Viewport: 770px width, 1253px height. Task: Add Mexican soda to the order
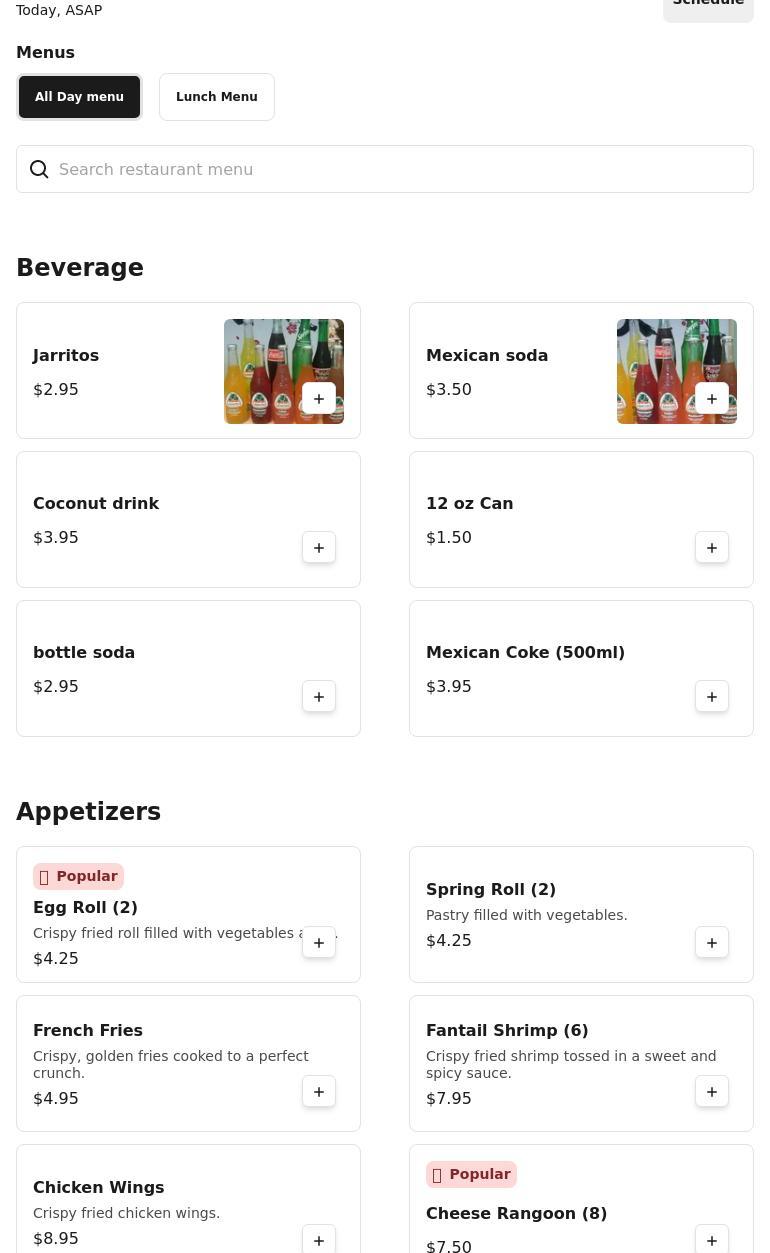point(712,399)
